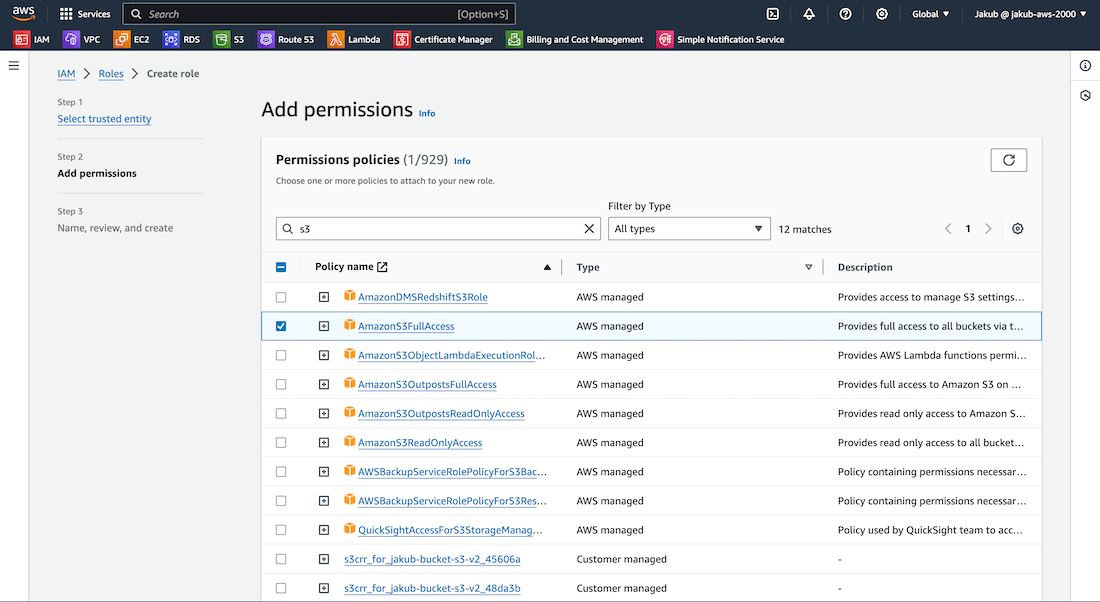Clear the s3 search filter
This screenshot has height=602, width=1100.
589,229
